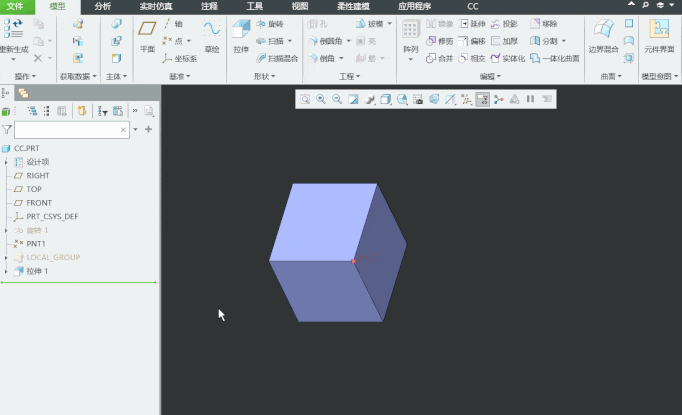682x415 pixels.
Task: Expand the 基准 (Datum) group dropdown
Action: (x=180, y=77)
